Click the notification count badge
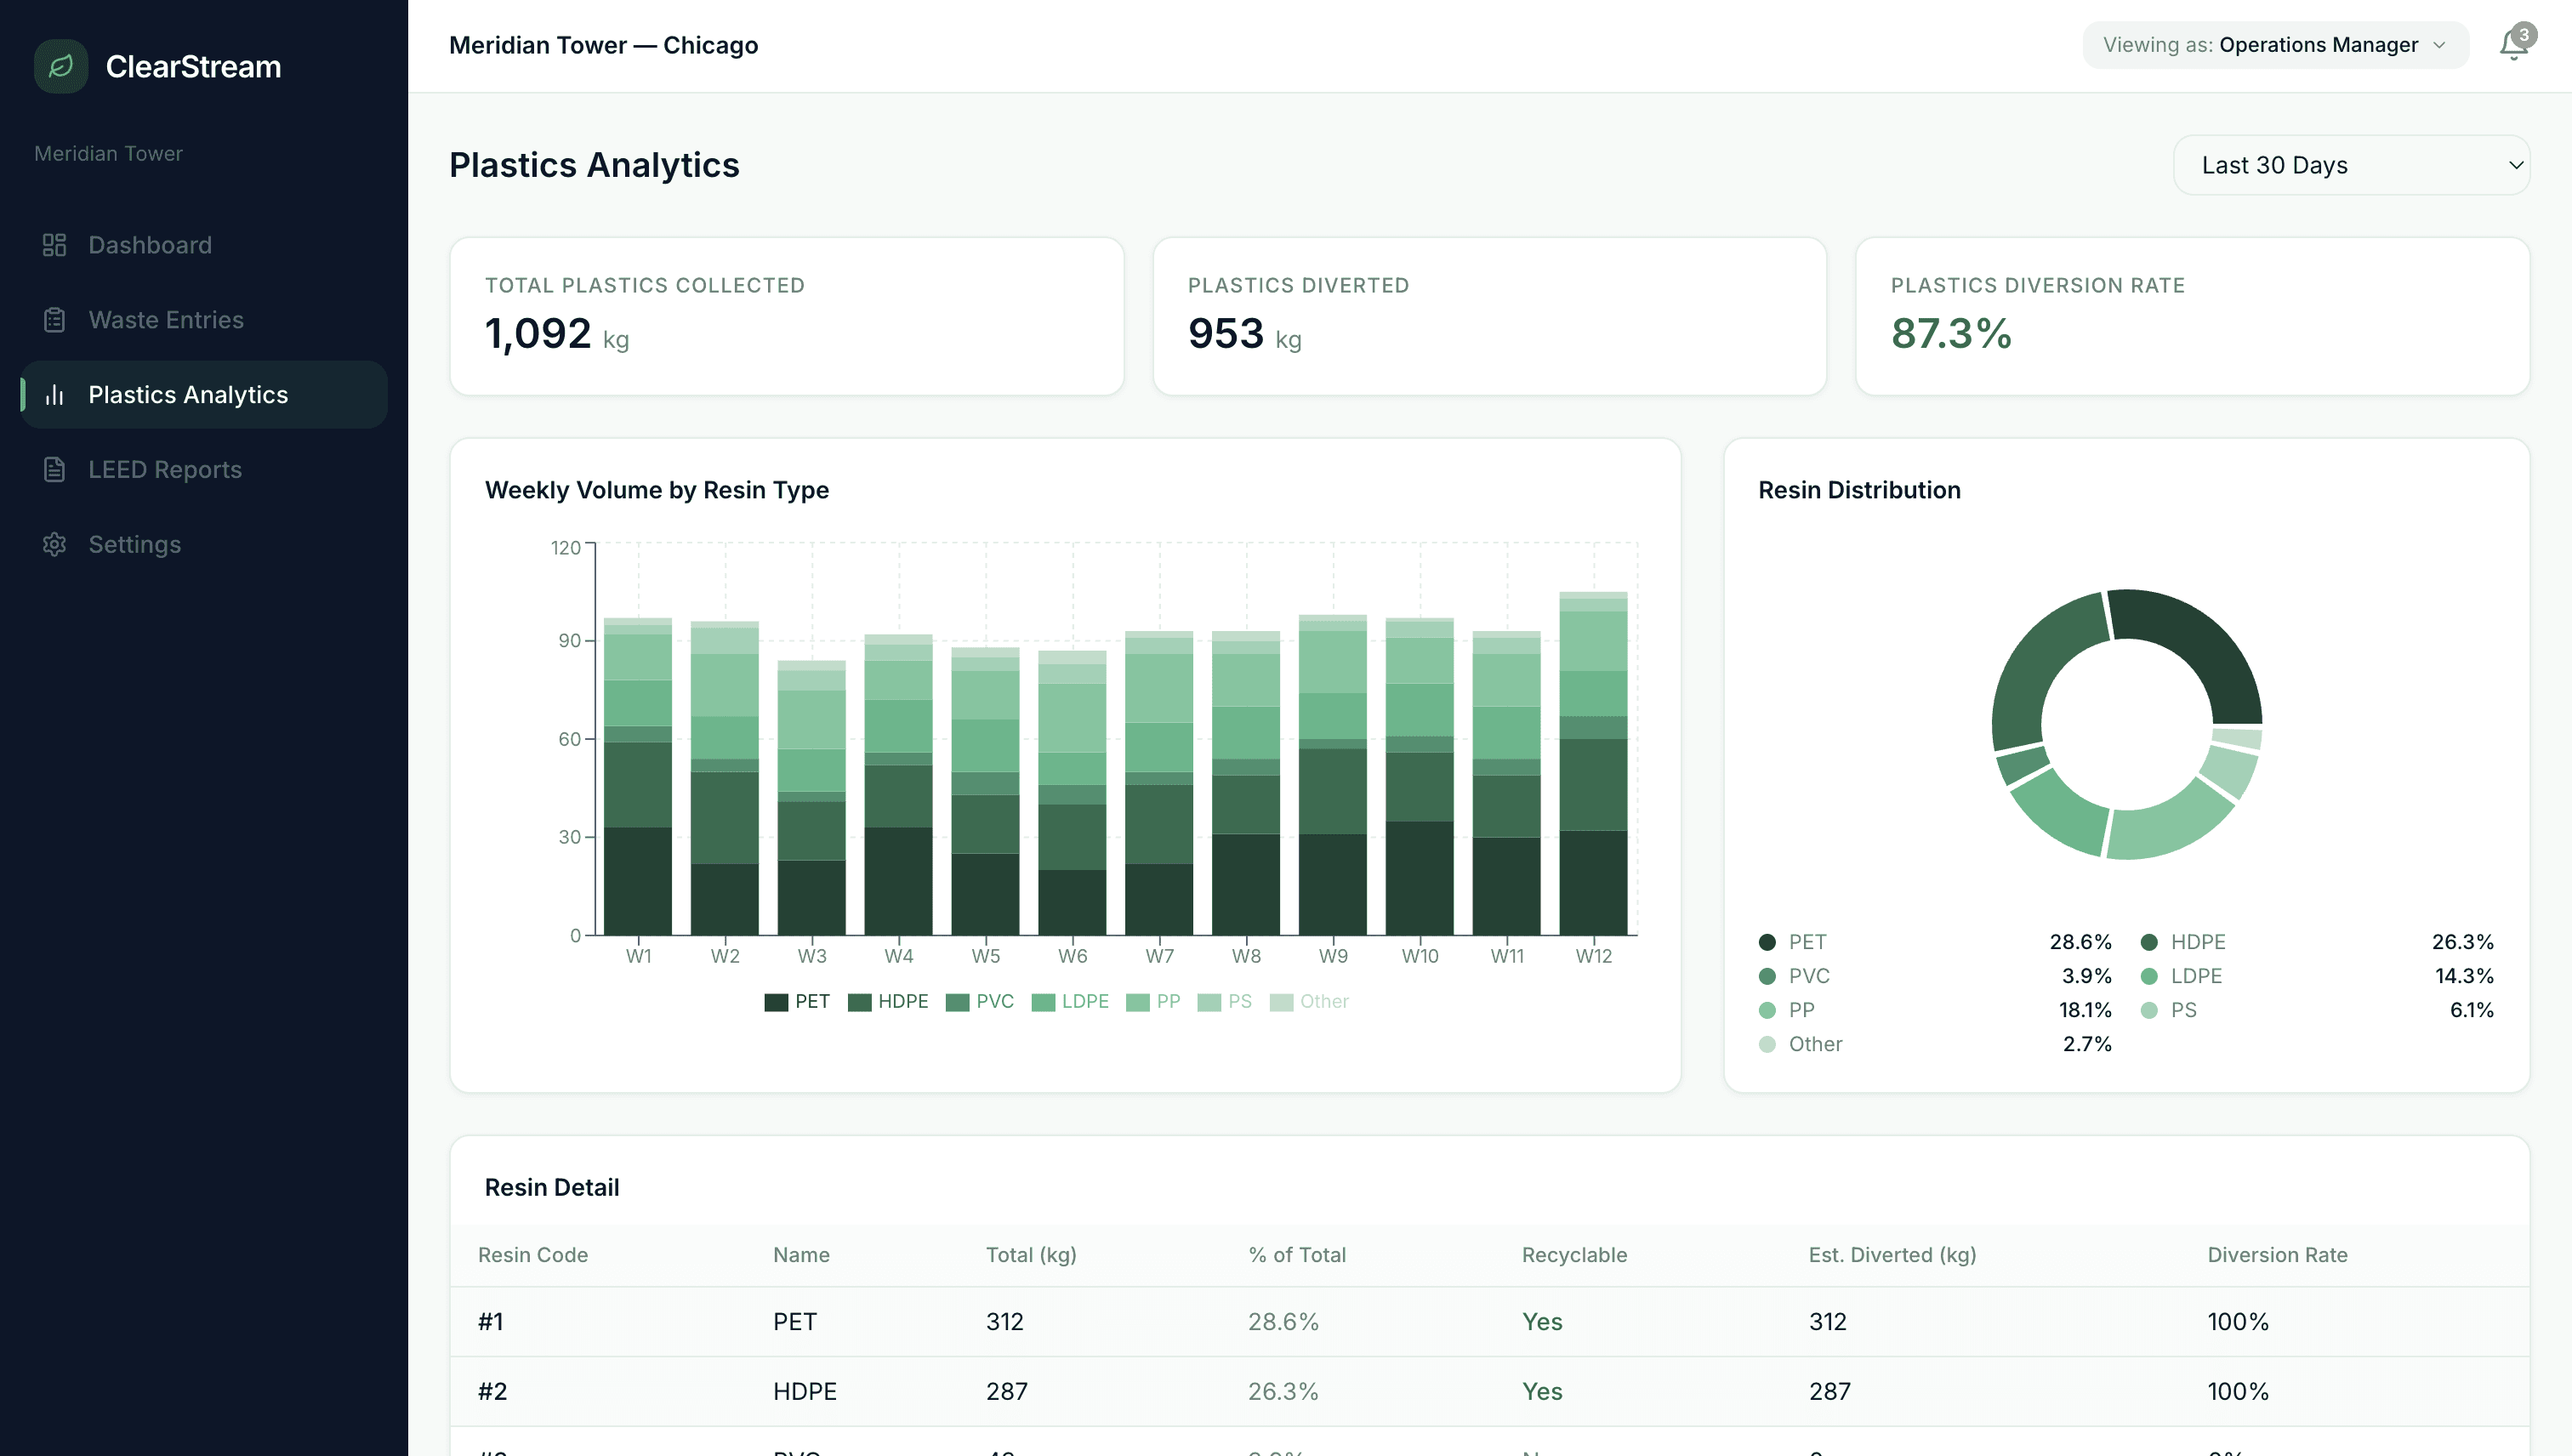 [x=2524, y=35]
